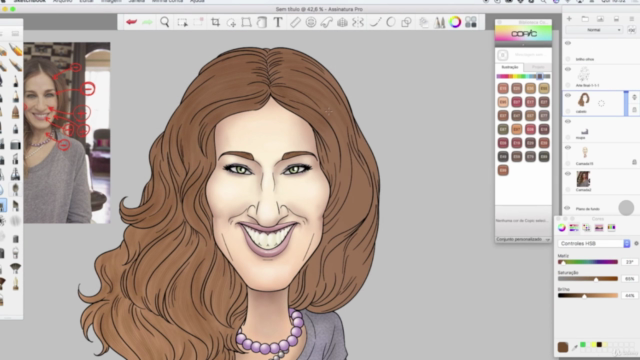Adjust the Brilho slider

pyautogui.click(x=588, y=296)
